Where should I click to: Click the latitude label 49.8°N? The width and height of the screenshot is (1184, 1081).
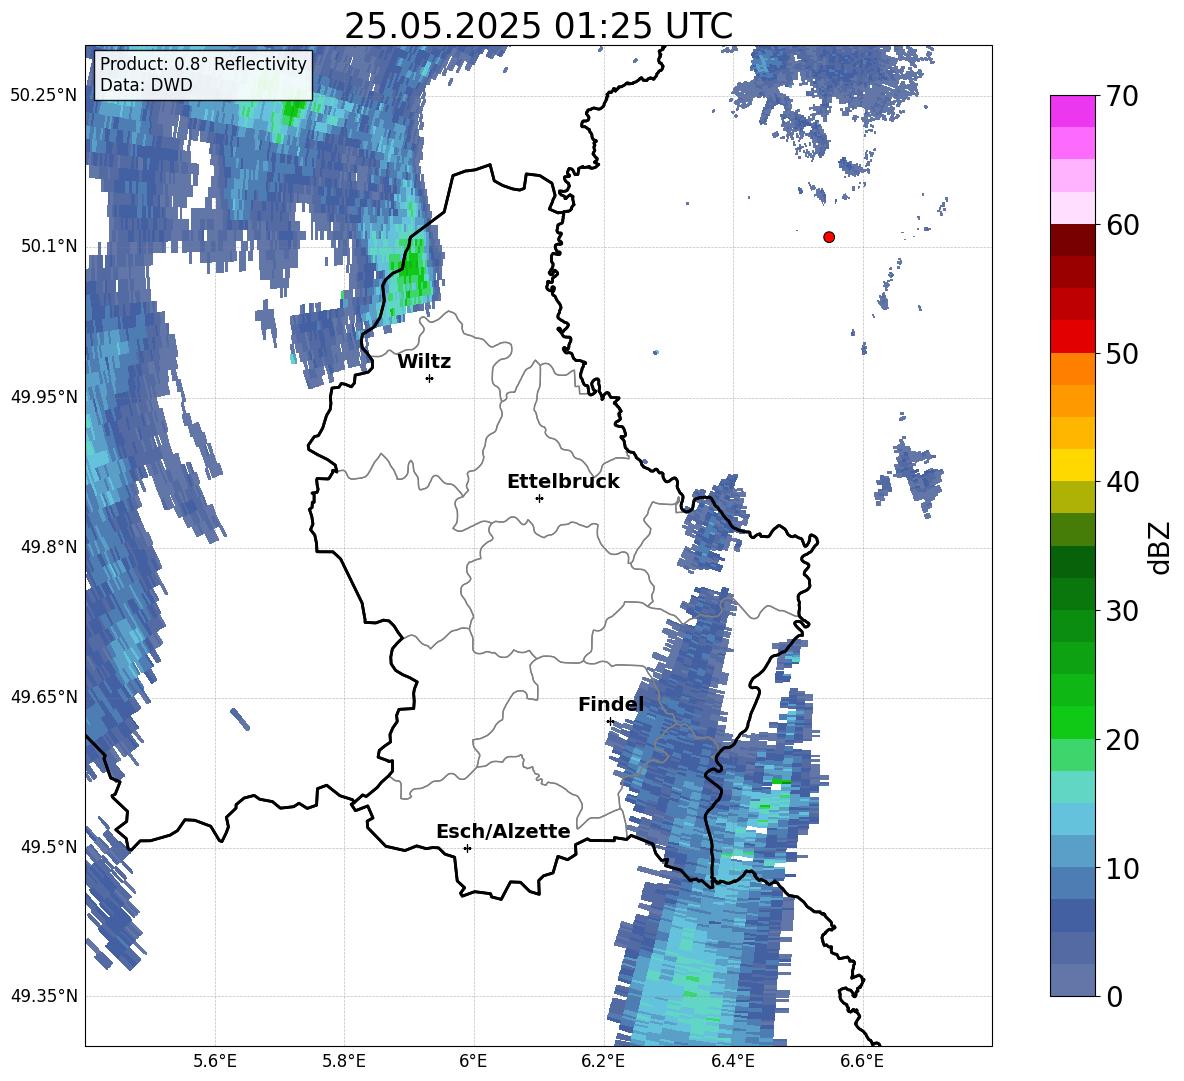tap(49, 547)
